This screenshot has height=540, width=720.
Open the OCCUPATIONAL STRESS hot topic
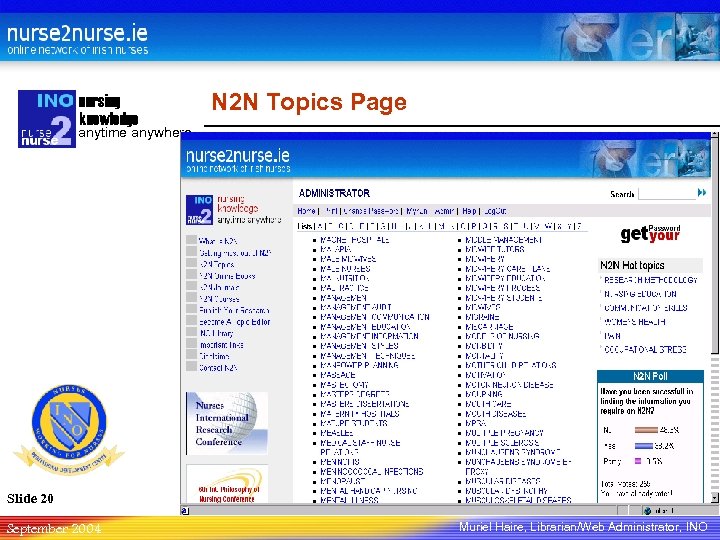(645, 349)
